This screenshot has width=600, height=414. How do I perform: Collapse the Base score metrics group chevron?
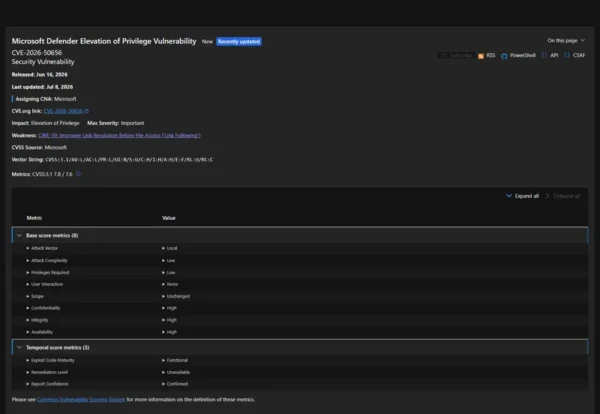20,235
